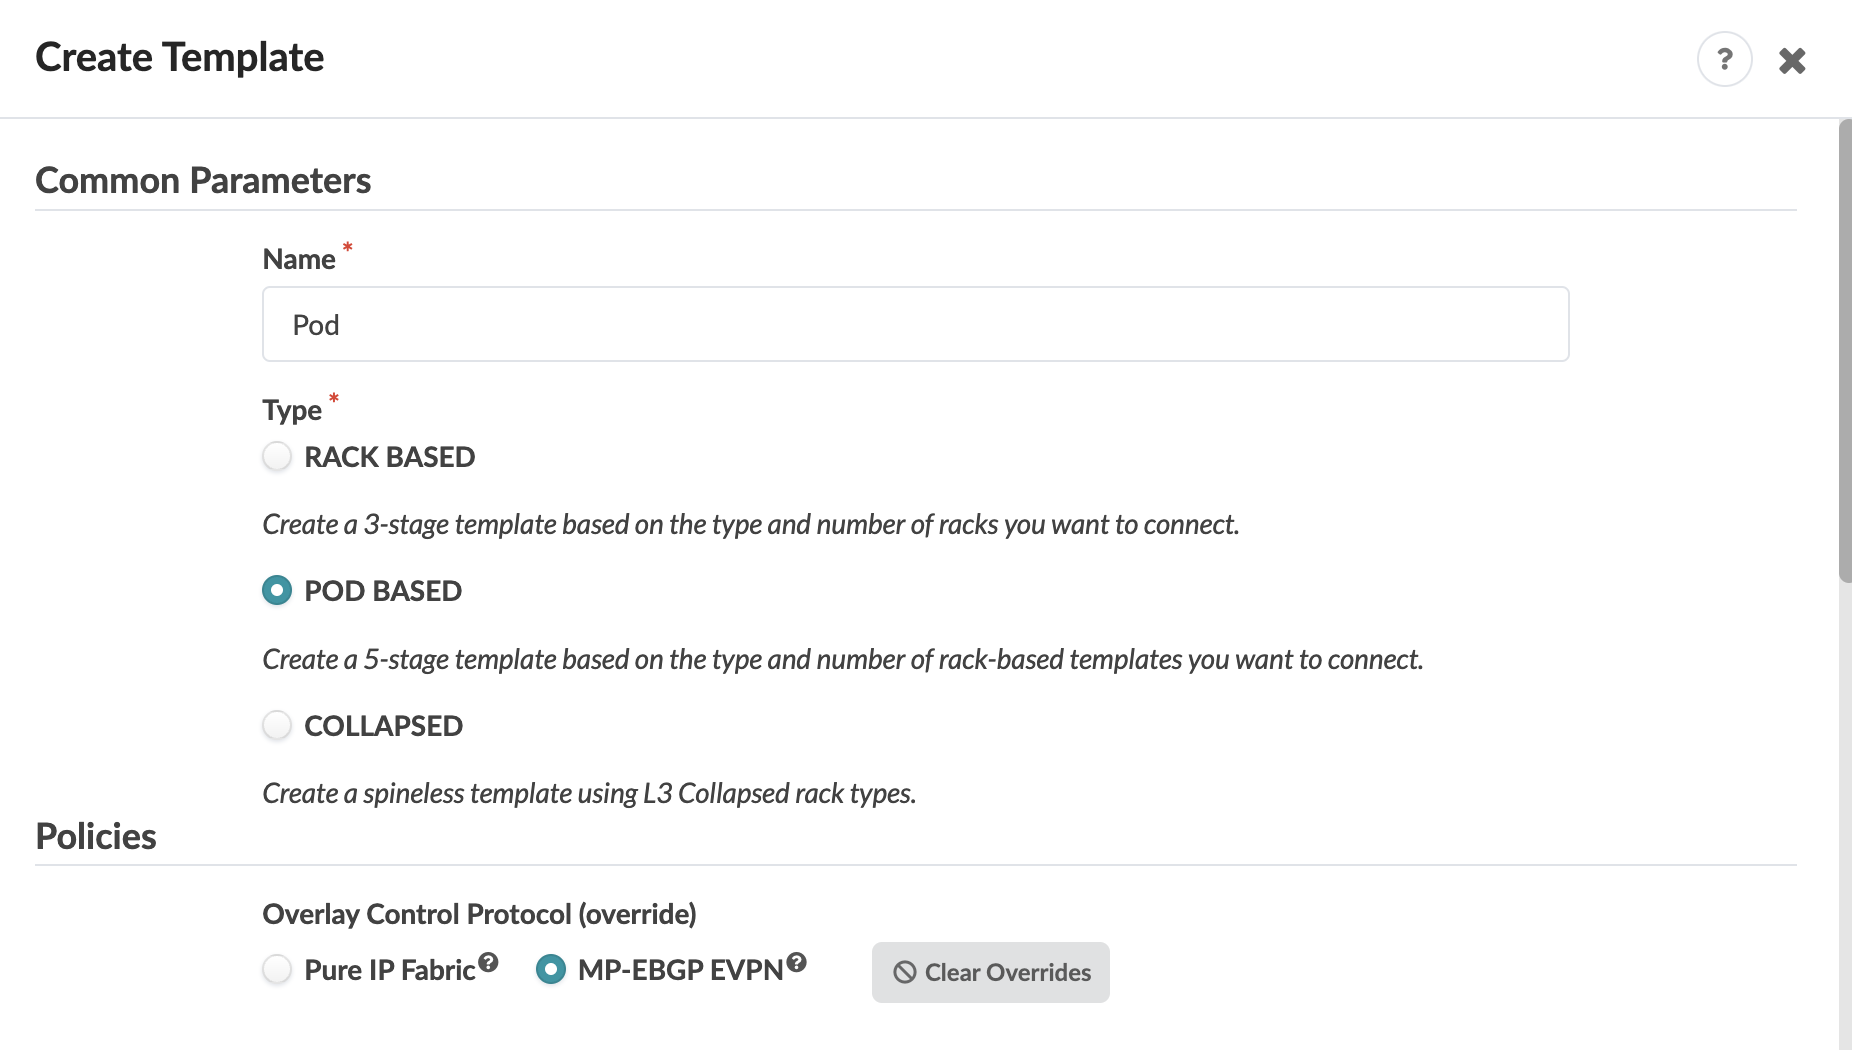This screenshot has height=1050, width=1852.
Task: Click the Common Parameters section heading
Action: pyautogui.click(x=203, y=181)
